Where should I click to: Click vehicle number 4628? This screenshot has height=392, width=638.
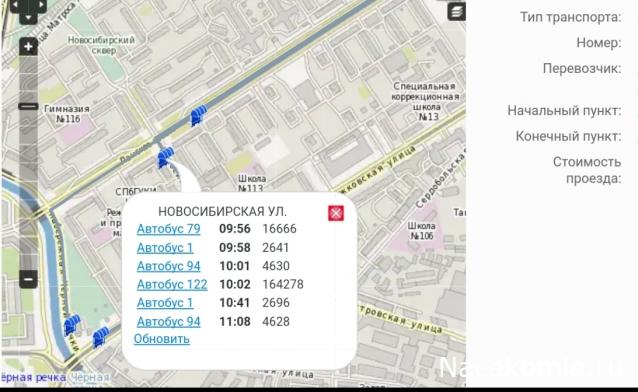276,322
